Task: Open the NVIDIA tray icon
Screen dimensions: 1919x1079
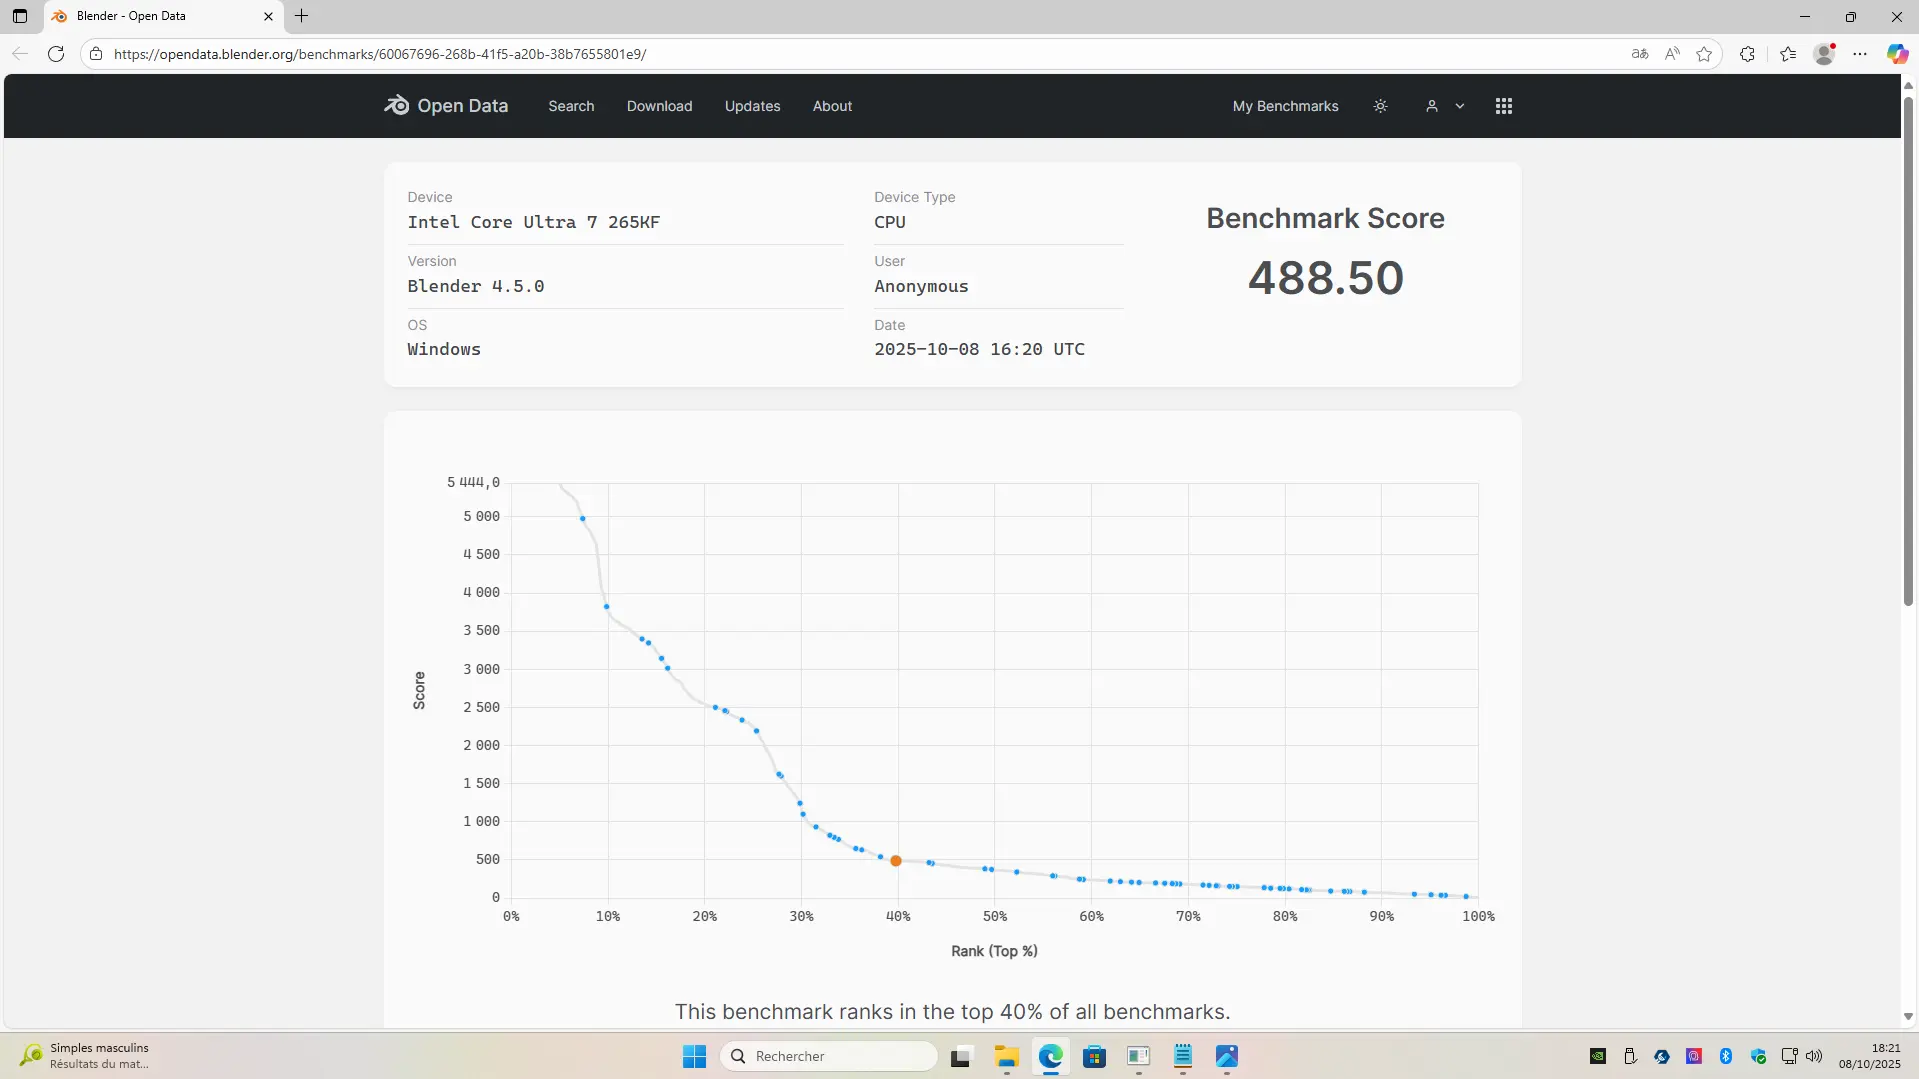Action: (x=1598, y=1056)
